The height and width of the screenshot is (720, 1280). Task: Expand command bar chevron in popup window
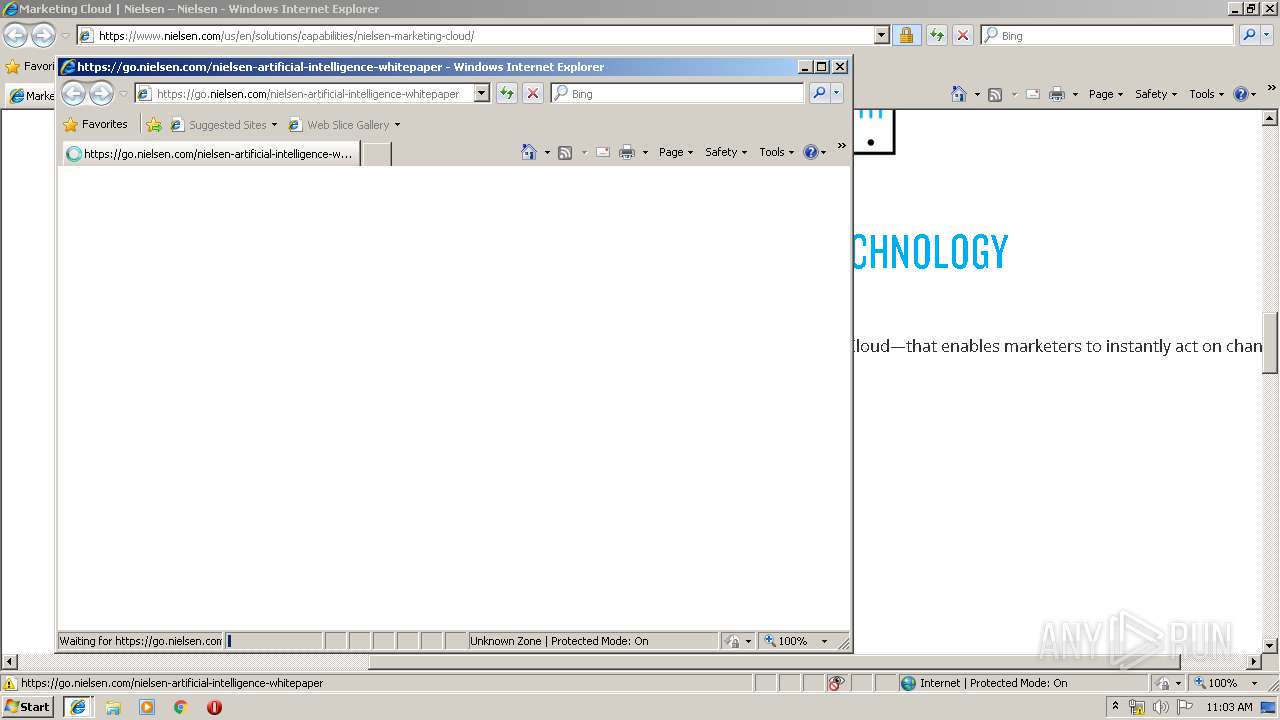pyautogui.click(x=841, y=146)
